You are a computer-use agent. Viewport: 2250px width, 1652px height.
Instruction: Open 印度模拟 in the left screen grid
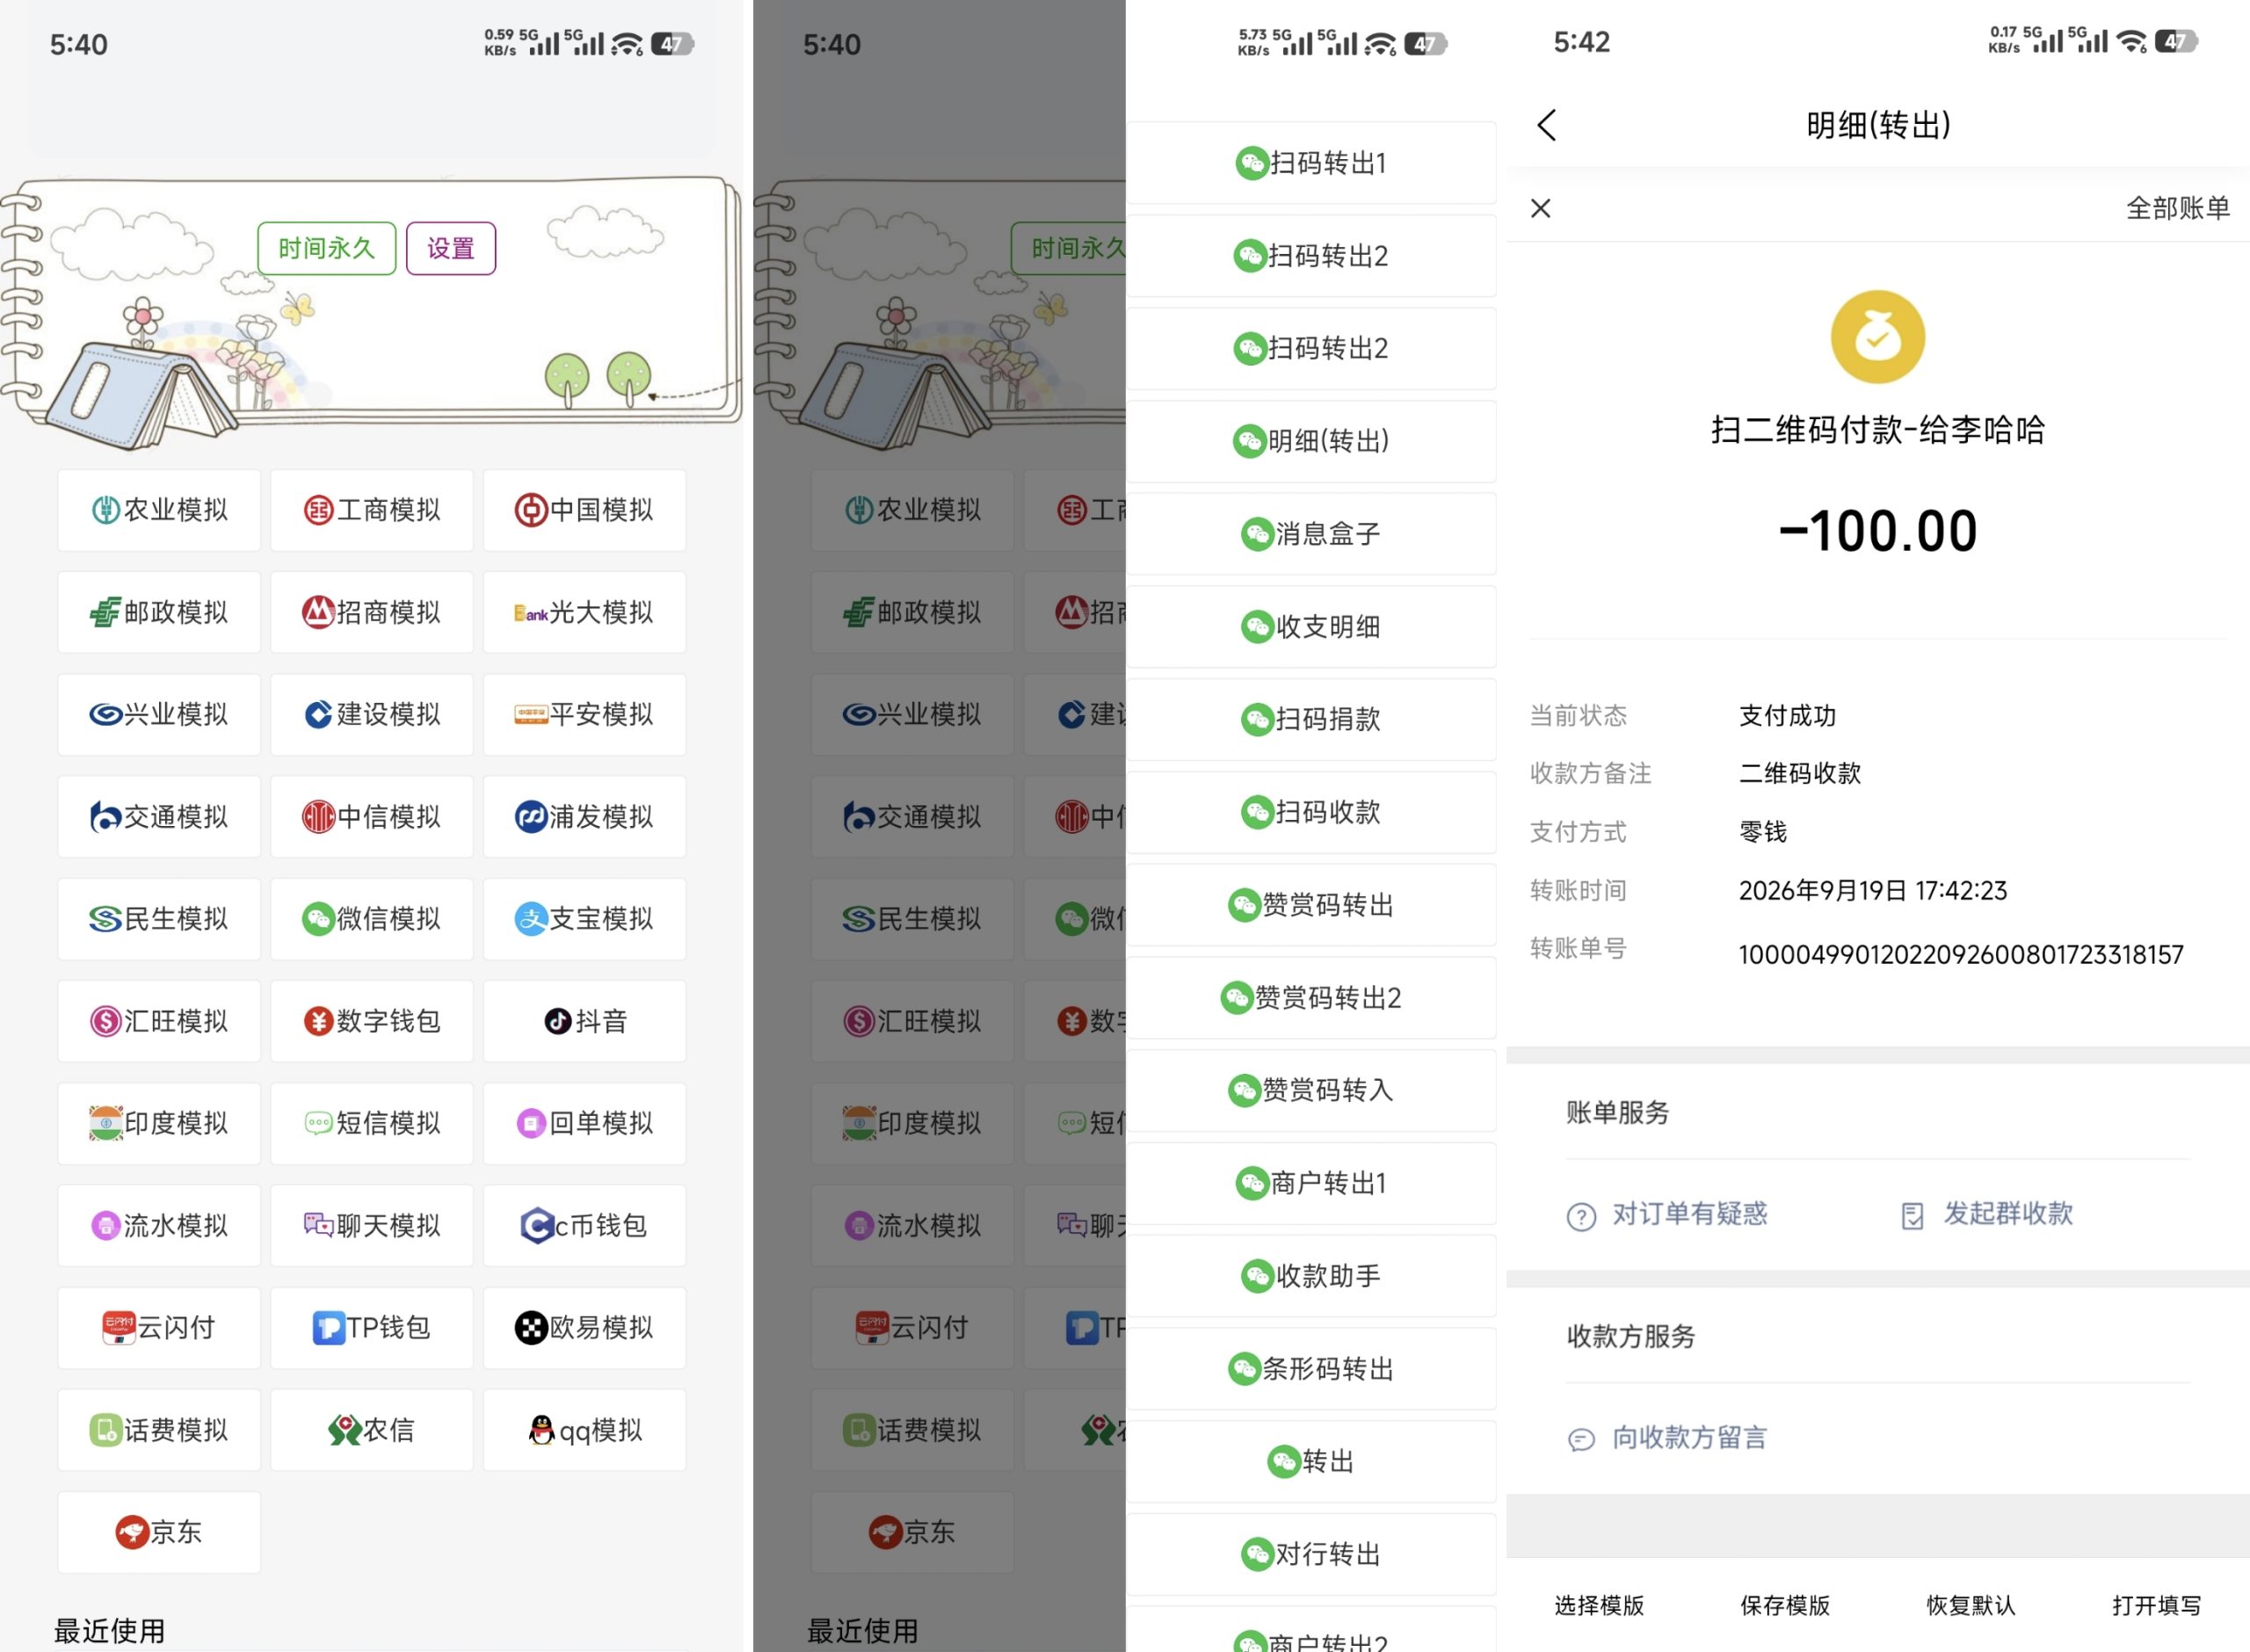[x=159, y=1123]
